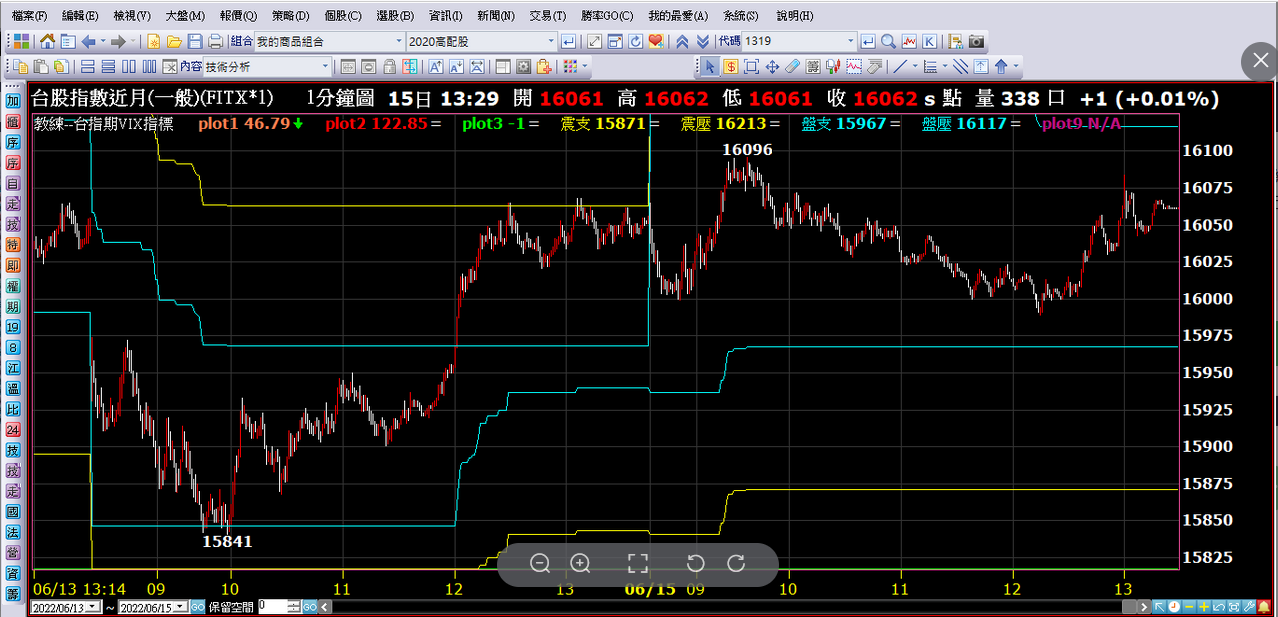
Task: Expand the 內容 技術分析 dropdown
Action: tap(325, 67)
